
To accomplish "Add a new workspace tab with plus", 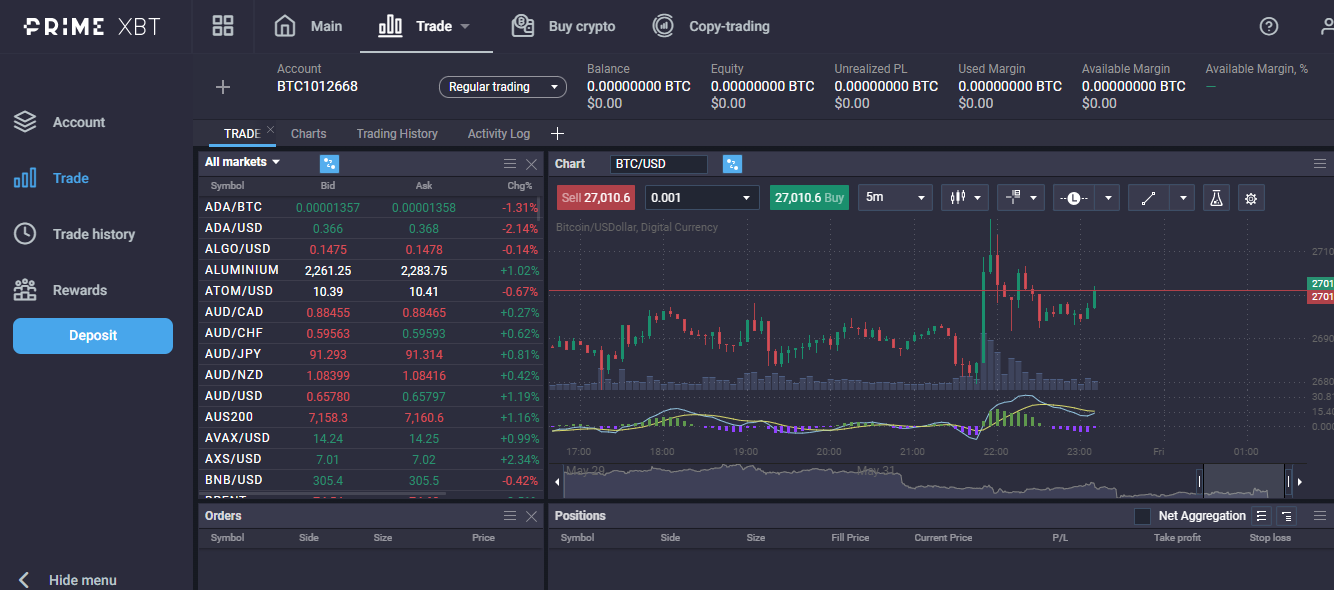I will [558, 133].
